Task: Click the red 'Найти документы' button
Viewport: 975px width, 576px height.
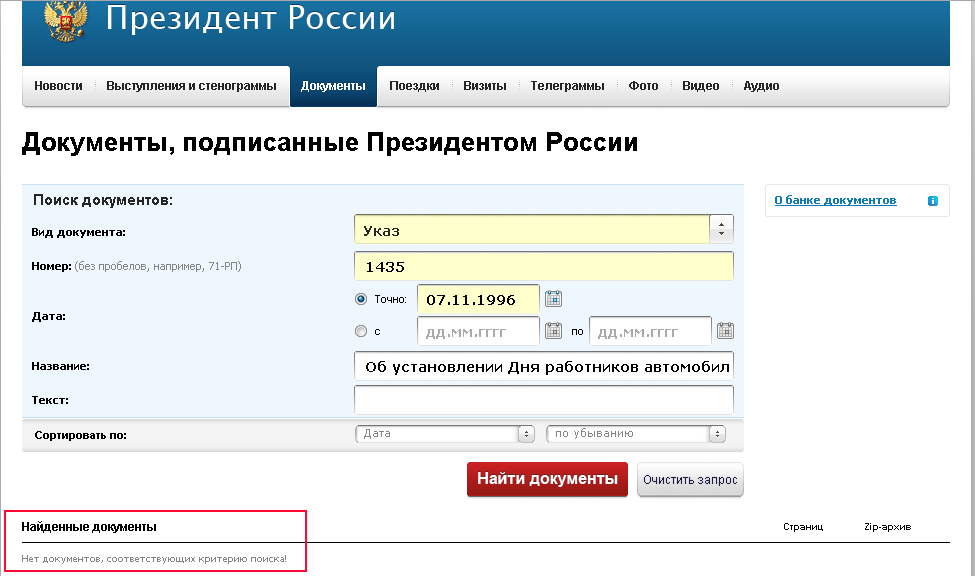Action: coord(547,479)
